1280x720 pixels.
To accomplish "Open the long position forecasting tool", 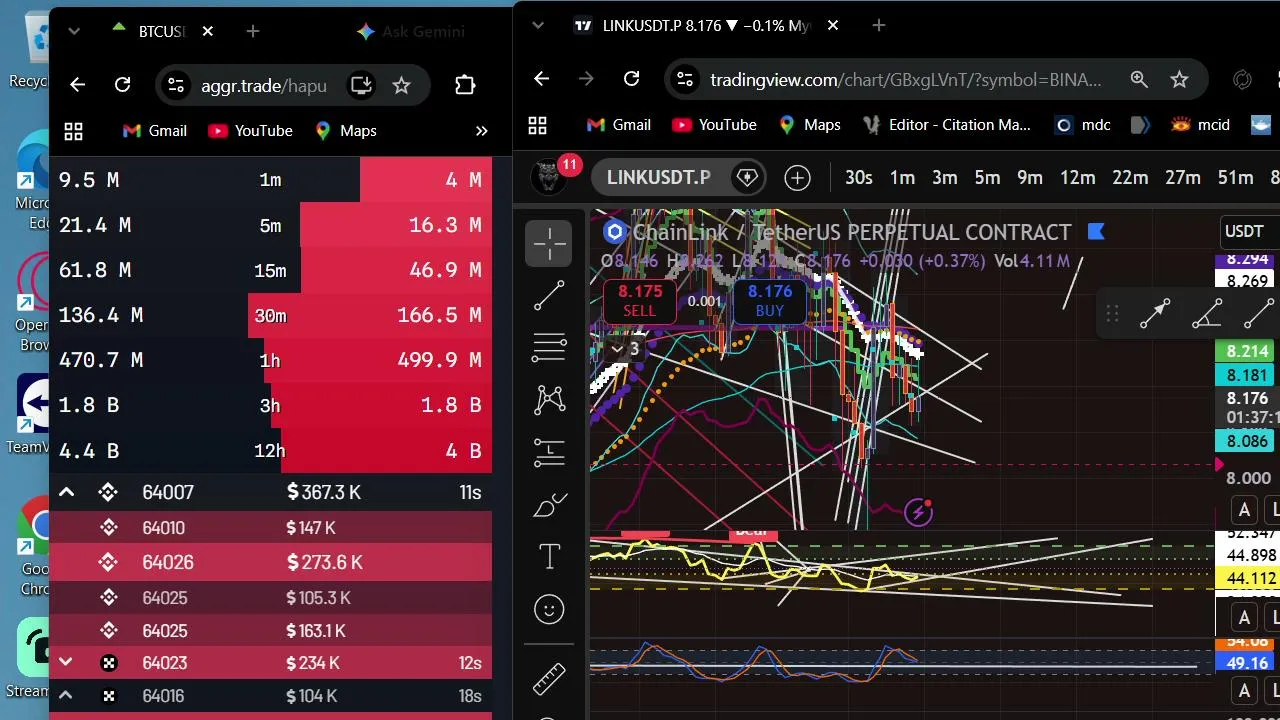I will (x=549, y=452).
